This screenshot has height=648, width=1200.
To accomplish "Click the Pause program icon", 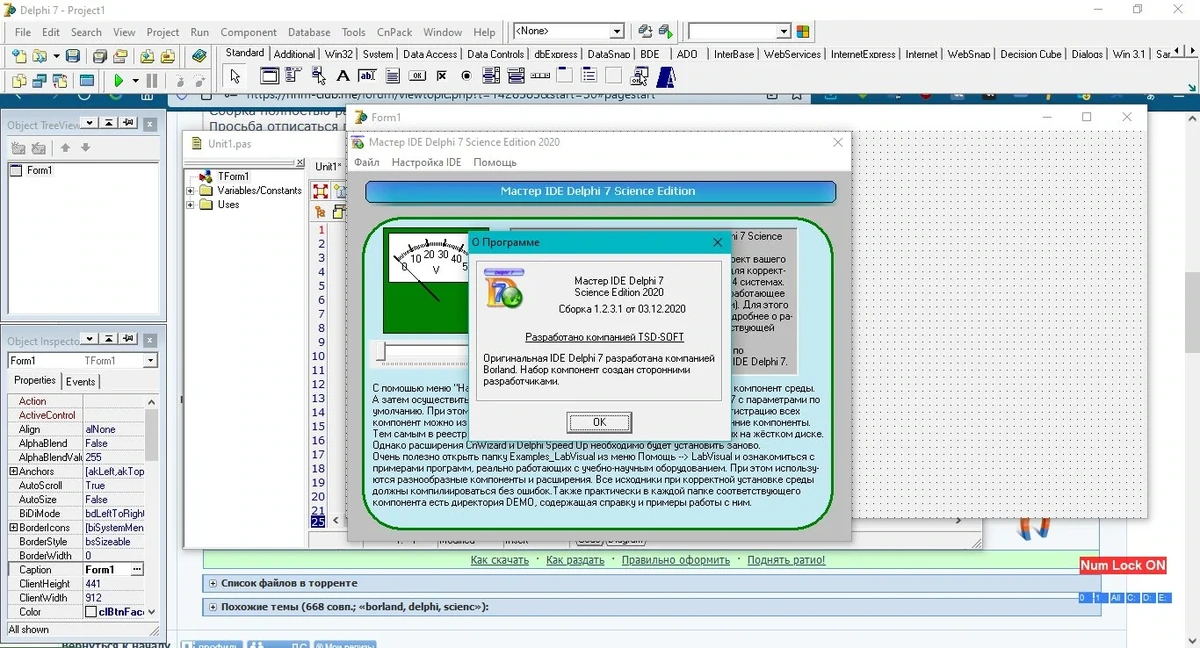I will pyautogui.click(x=152, y=81).
